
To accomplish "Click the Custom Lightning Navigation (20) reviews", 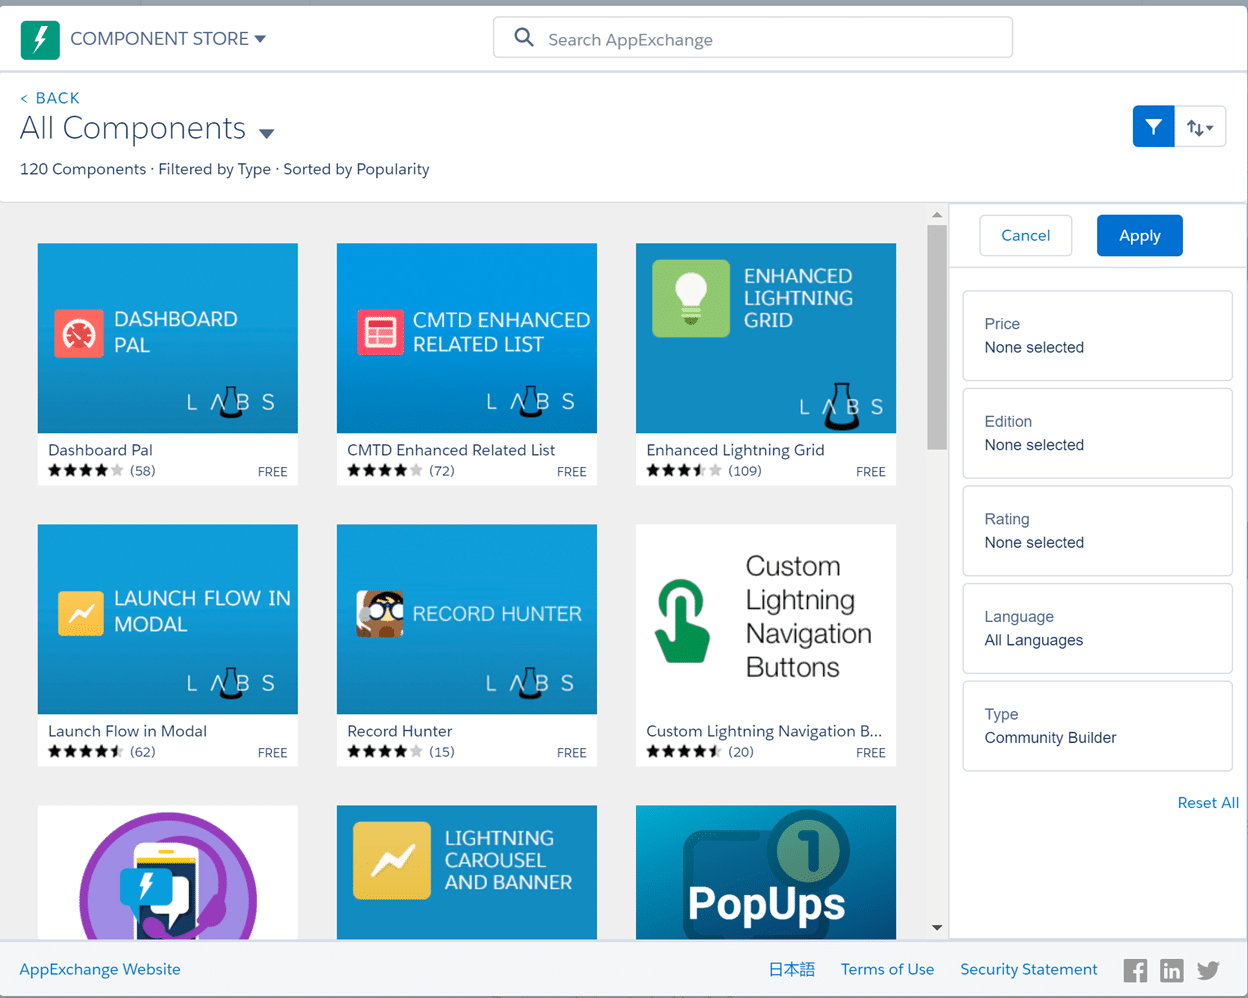I will tap(741, 751).
